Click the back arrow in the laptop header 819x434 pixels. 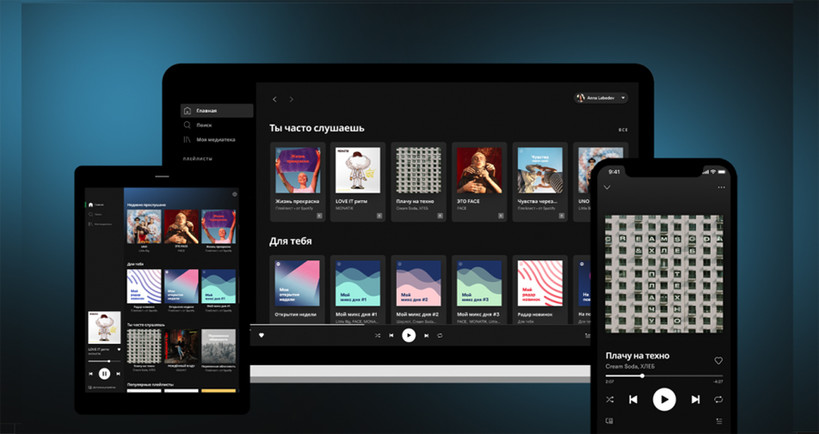[x=276, y=99]
